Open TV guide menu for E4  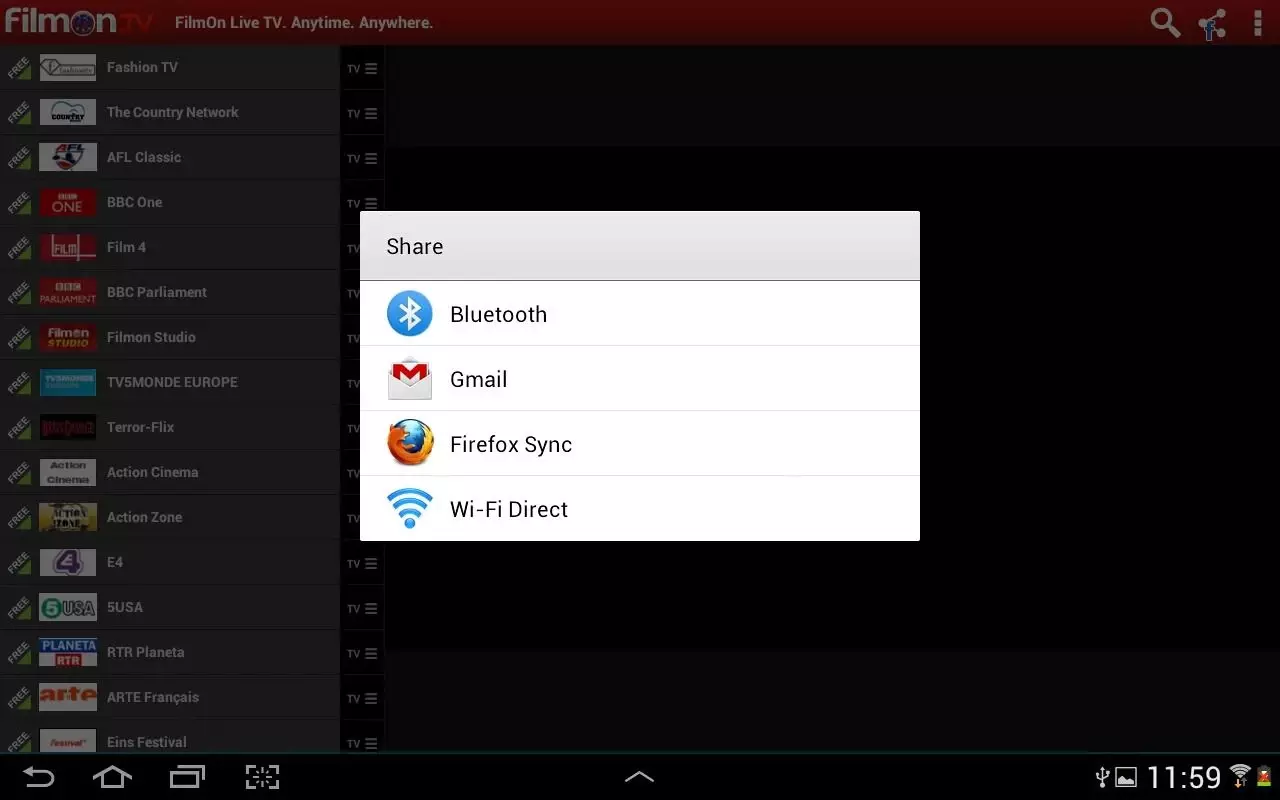(362, 564)
